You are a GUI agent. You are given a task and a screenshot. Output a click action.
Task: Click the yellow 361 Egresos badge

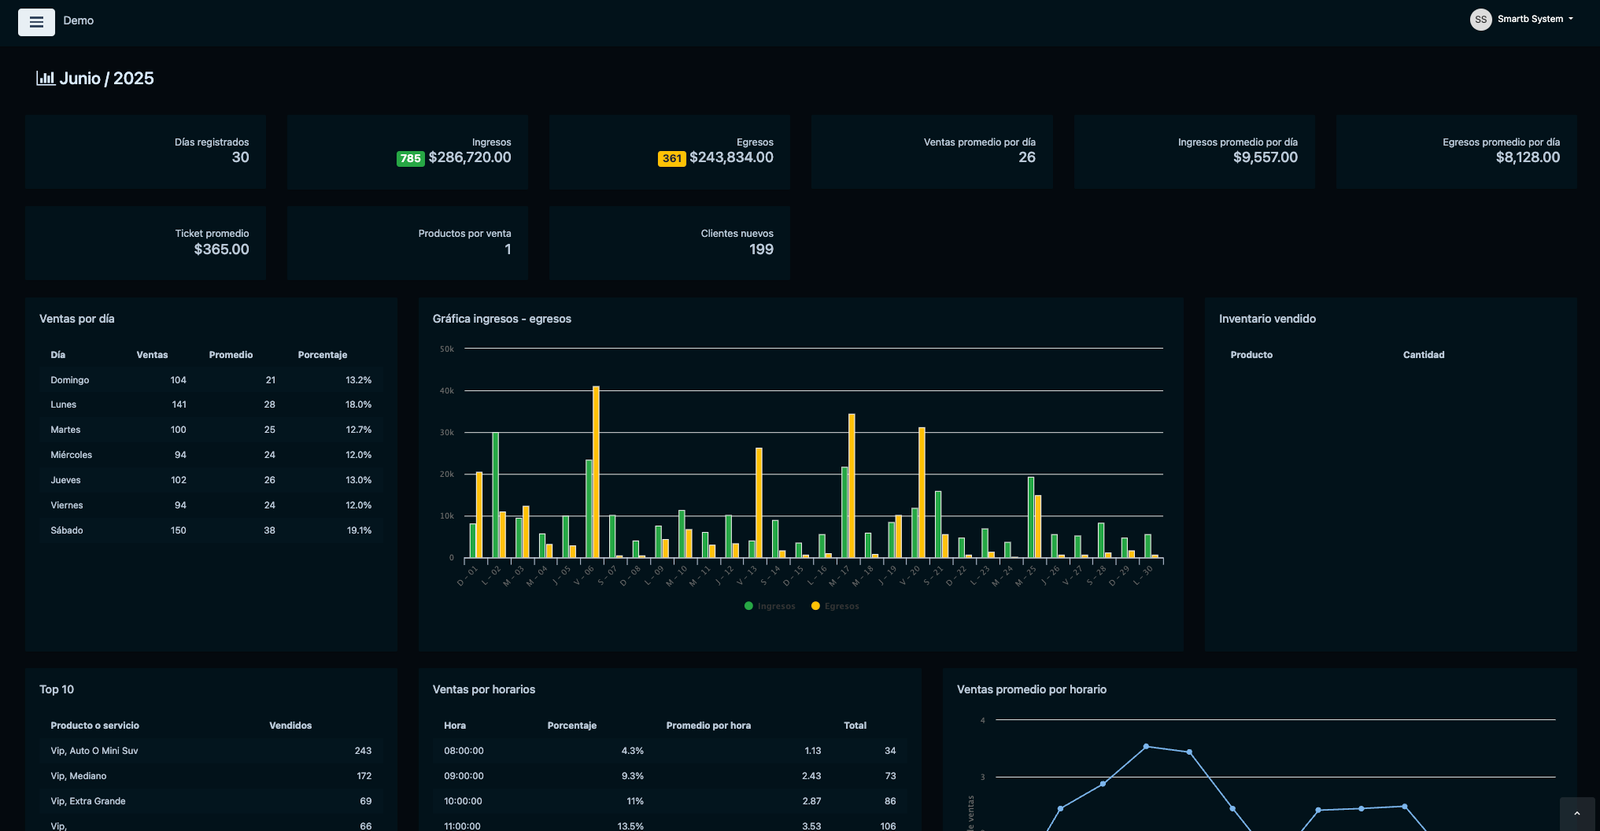coord(672,158)
